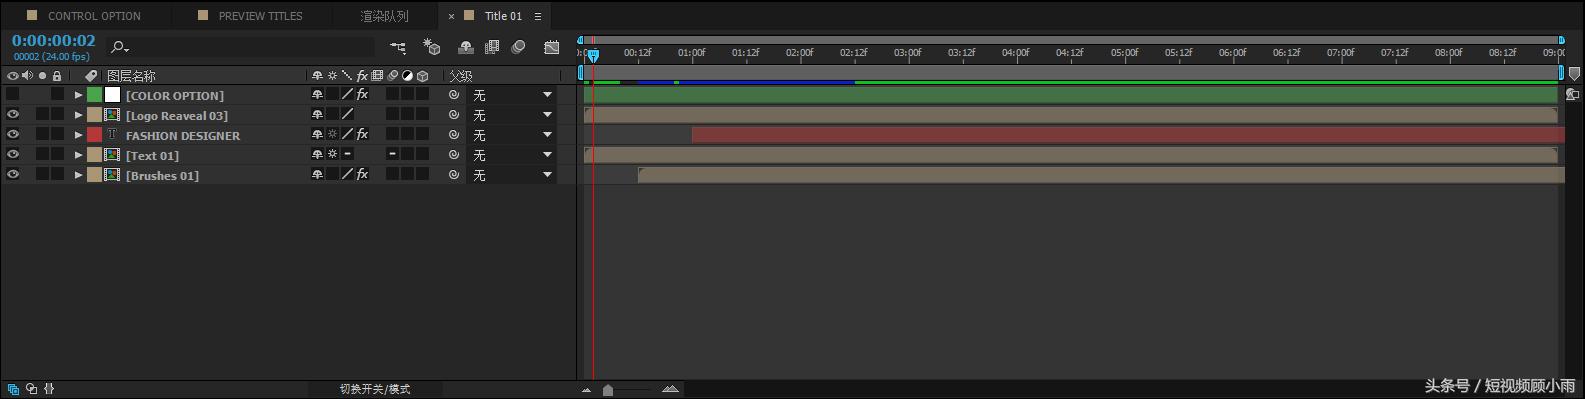Expand the Text 01 layer properties
This screenshot has width=1585, height=399.
point(79,155)
